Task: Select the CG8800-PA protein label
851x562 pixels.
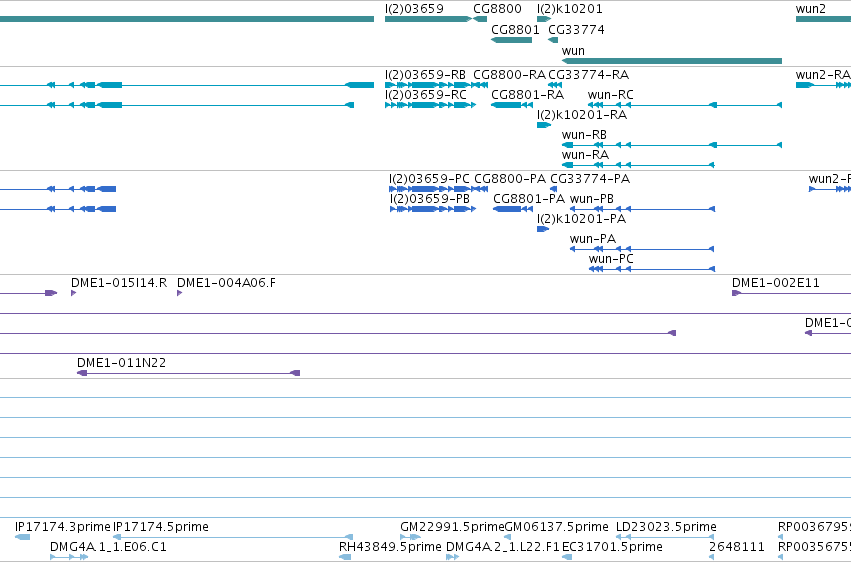Action: [x=510, y=178]
